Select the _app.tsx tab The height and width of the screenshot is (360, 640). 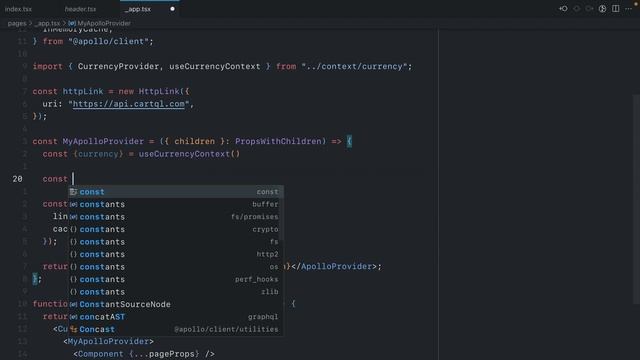(x=138, y=9)
